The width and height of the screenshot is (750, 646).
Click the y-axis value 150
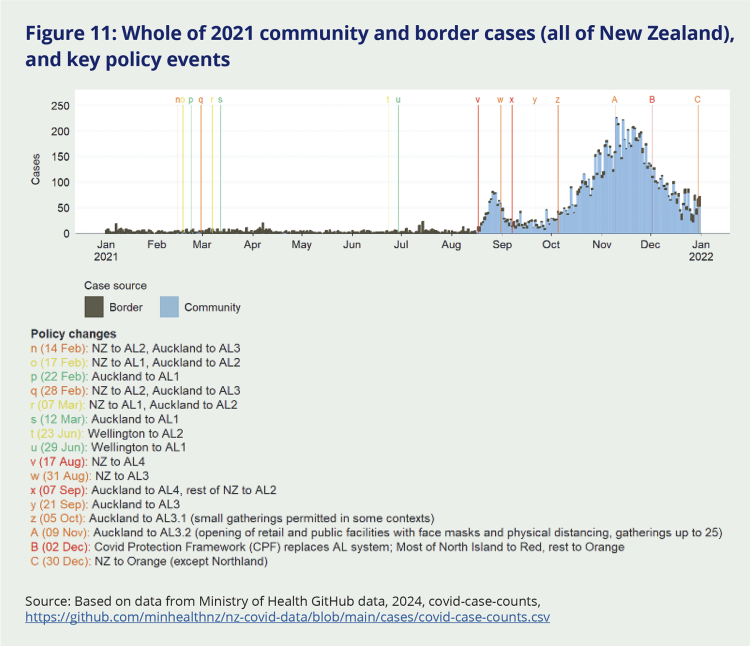coord(60,157)
